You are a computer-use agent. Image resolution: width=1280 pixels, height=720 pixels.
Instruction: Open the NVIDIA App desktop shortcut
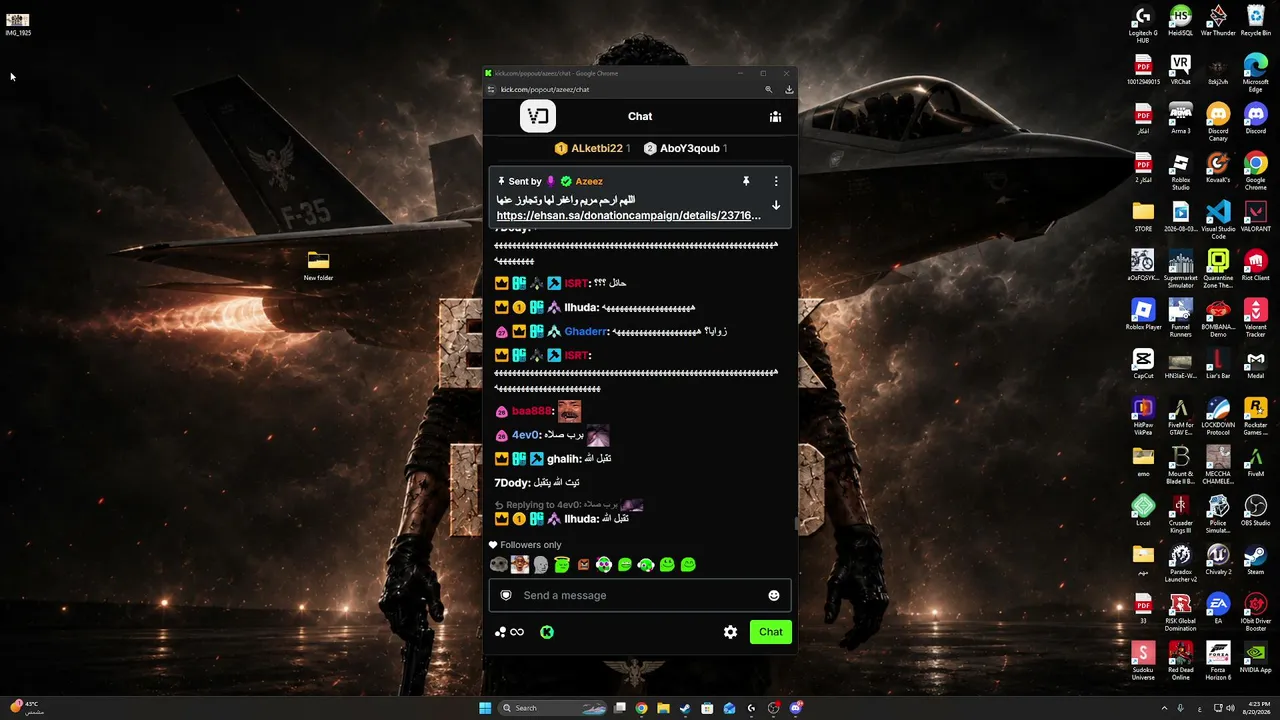pyautogui.click(x=1256, y=657)
